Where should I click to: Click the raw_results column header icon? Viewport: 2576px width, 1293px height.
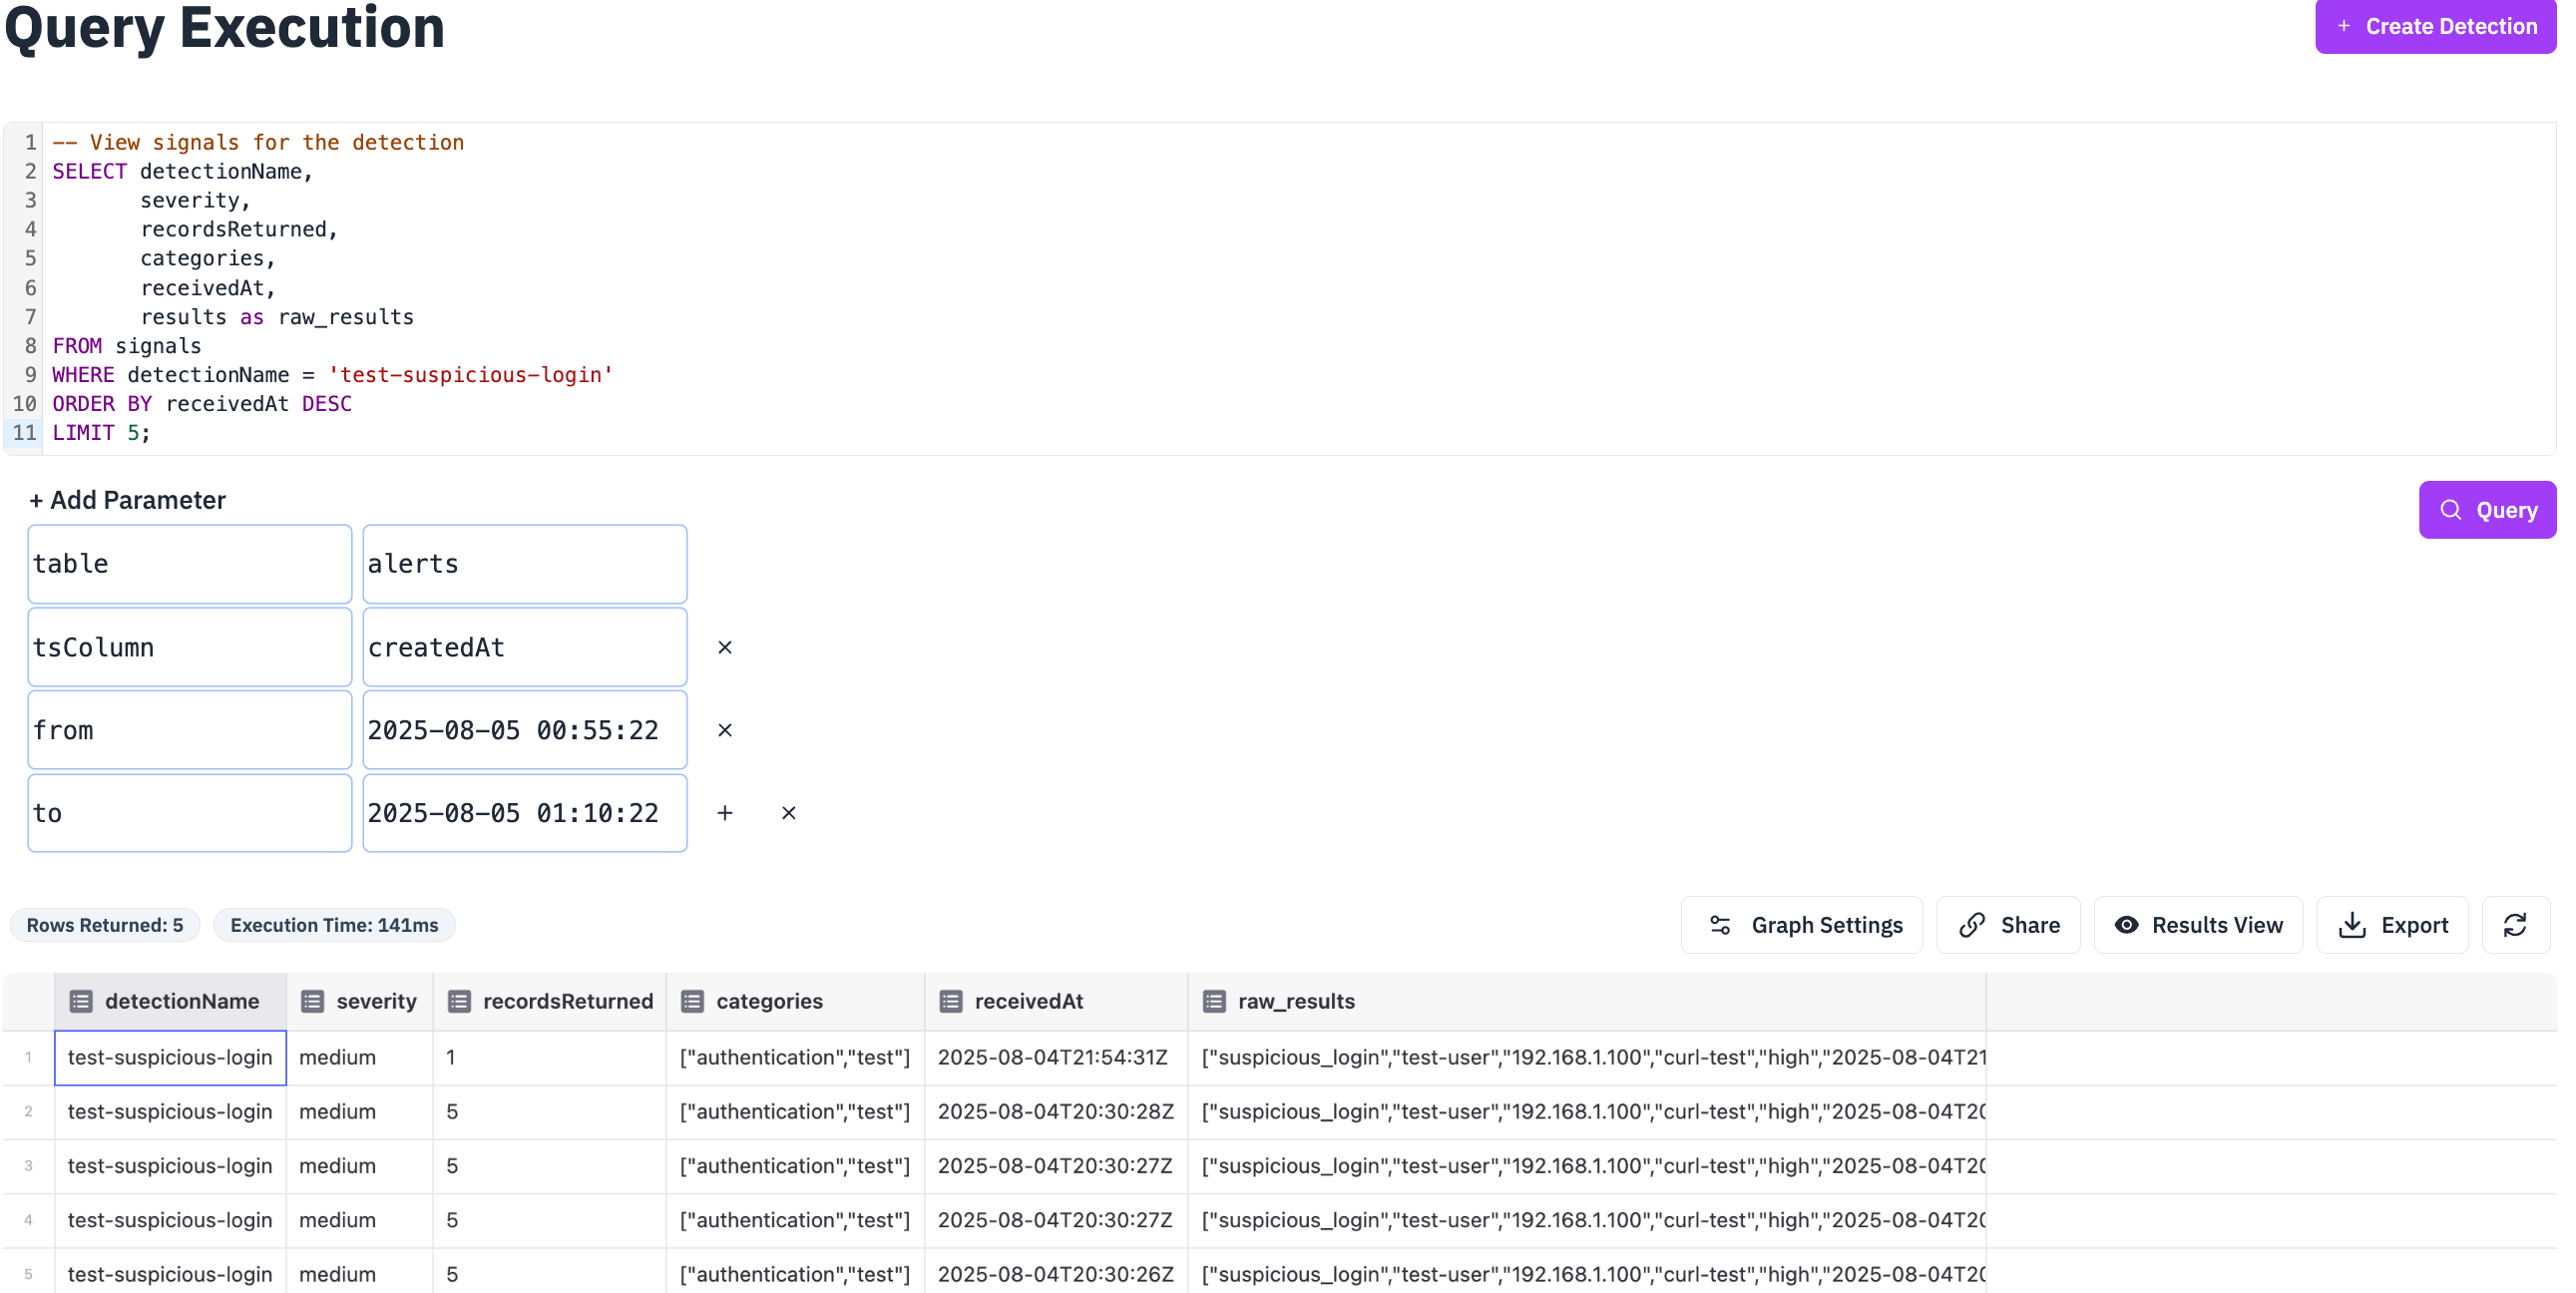(x=1214, y=1002)
